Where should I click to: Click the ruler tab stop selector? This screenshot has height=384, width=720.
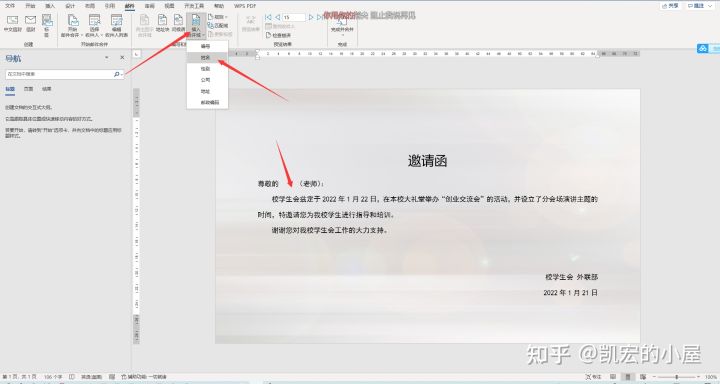(x=137, y=54)
